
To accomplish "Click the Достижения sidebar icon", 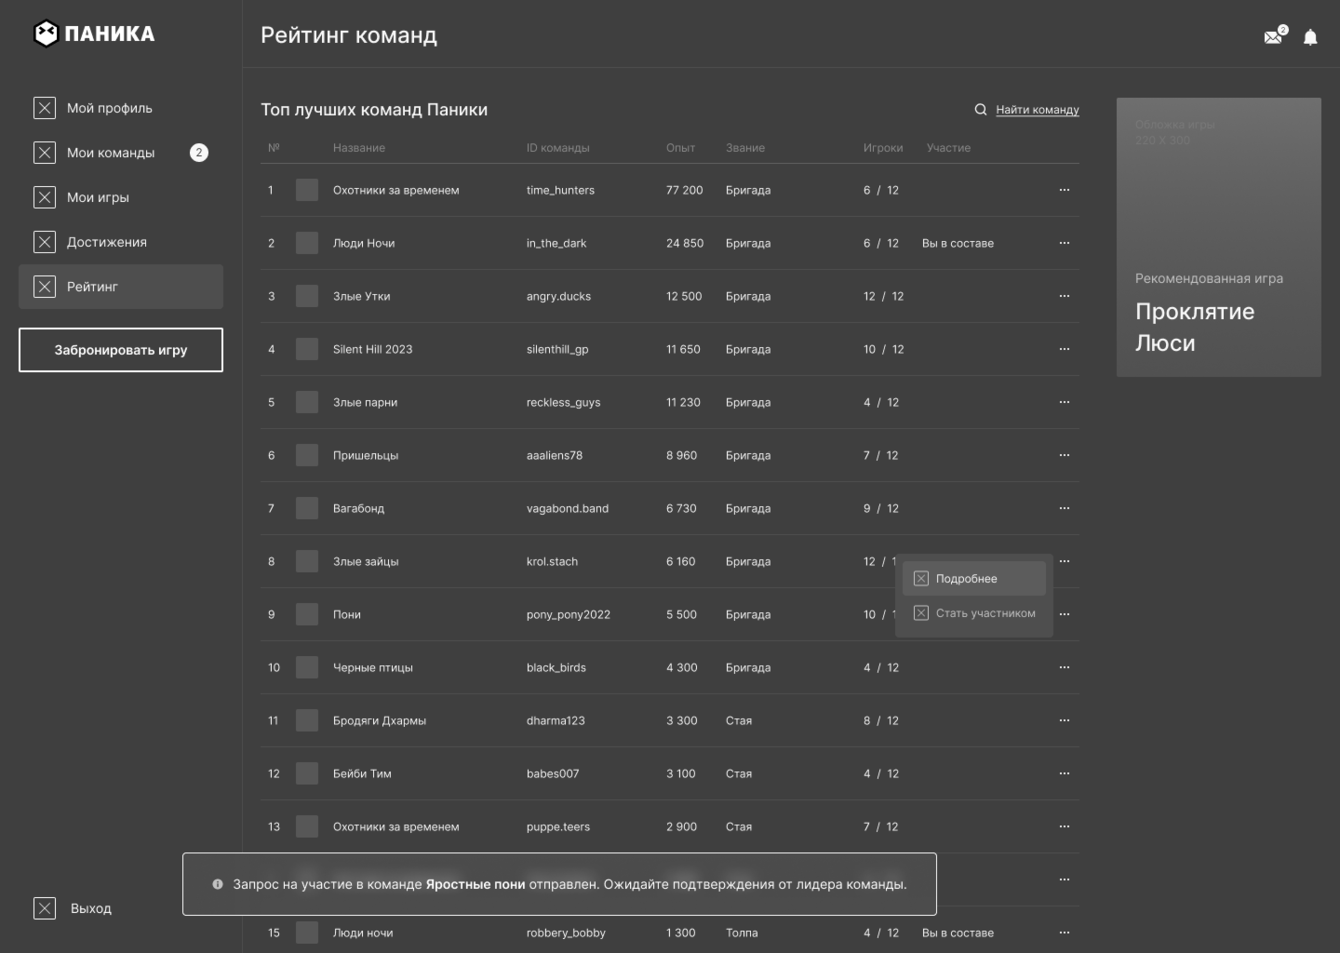I will point(45,242).
